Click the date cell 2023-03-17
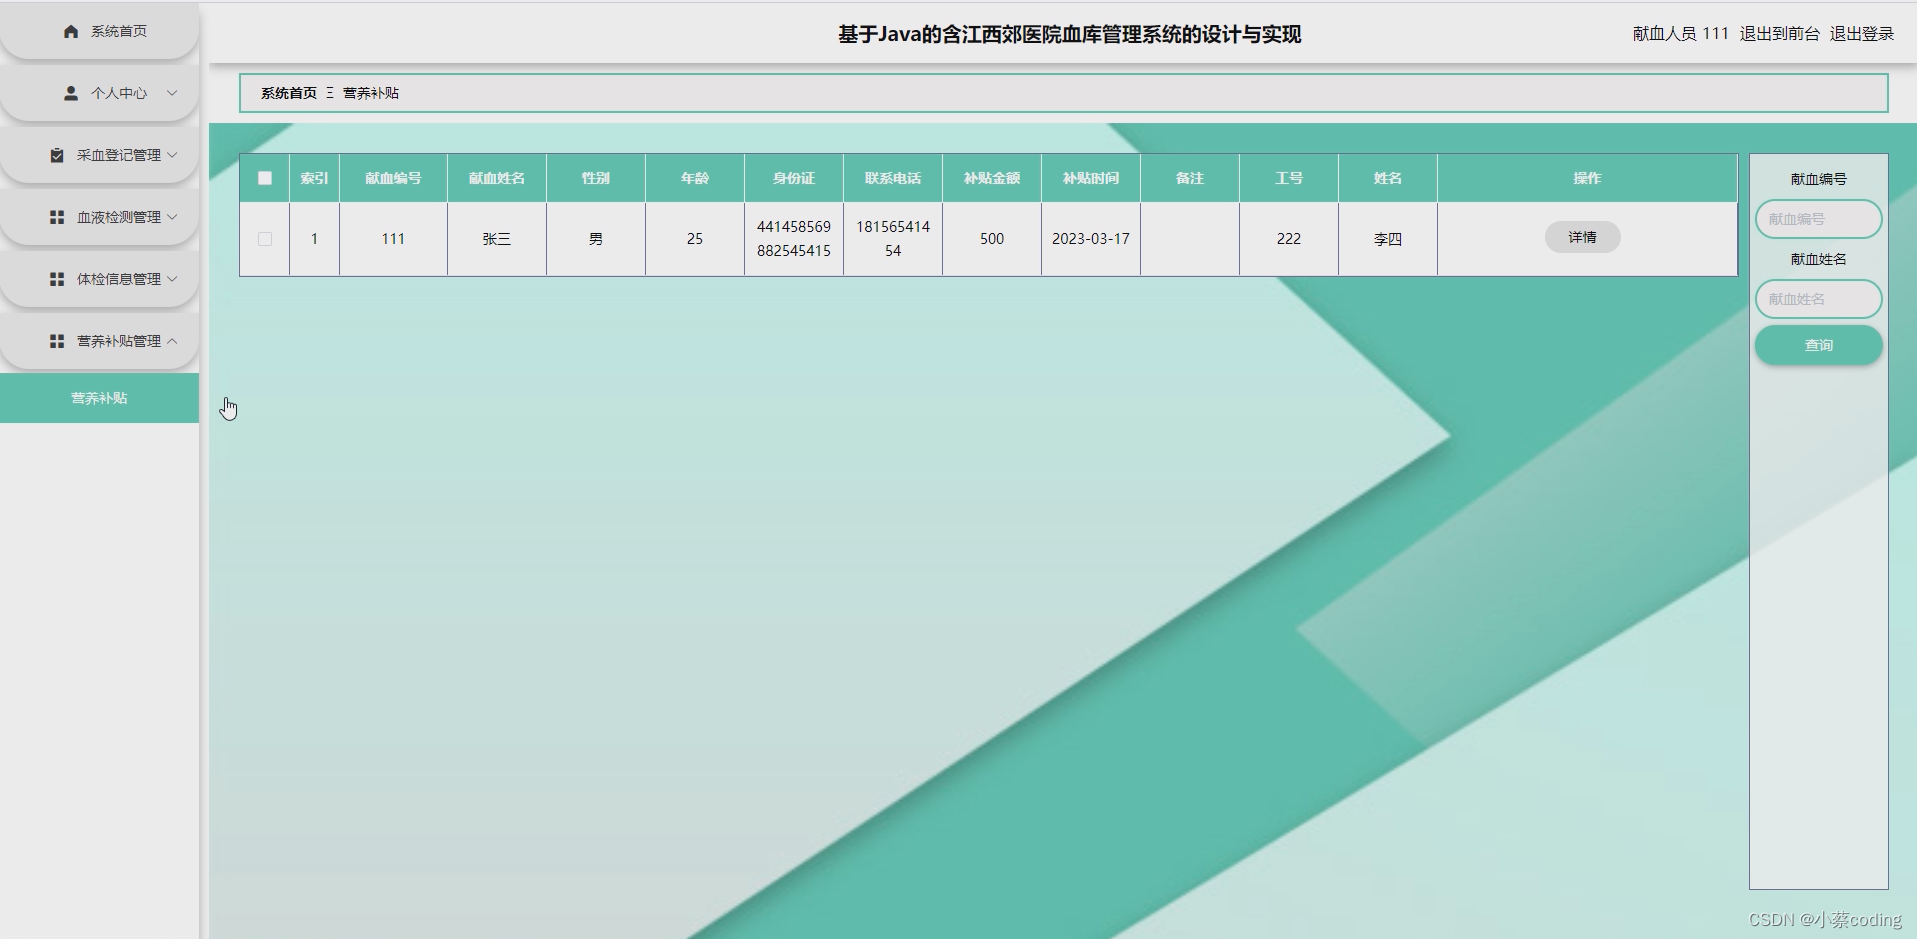The image size is (1917, 939). pos(1091,239)
